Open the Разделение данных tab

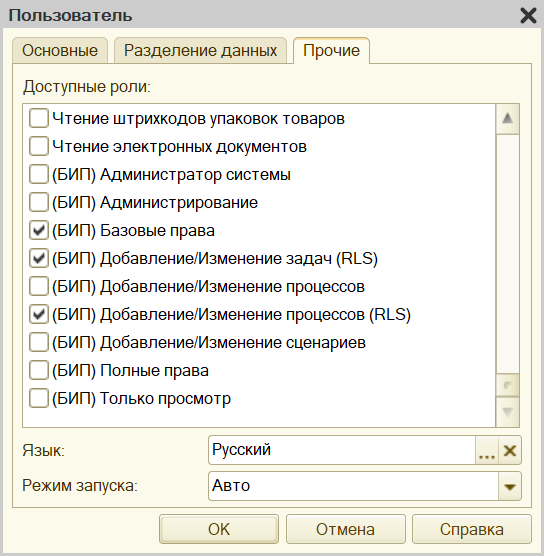[200, 50]
